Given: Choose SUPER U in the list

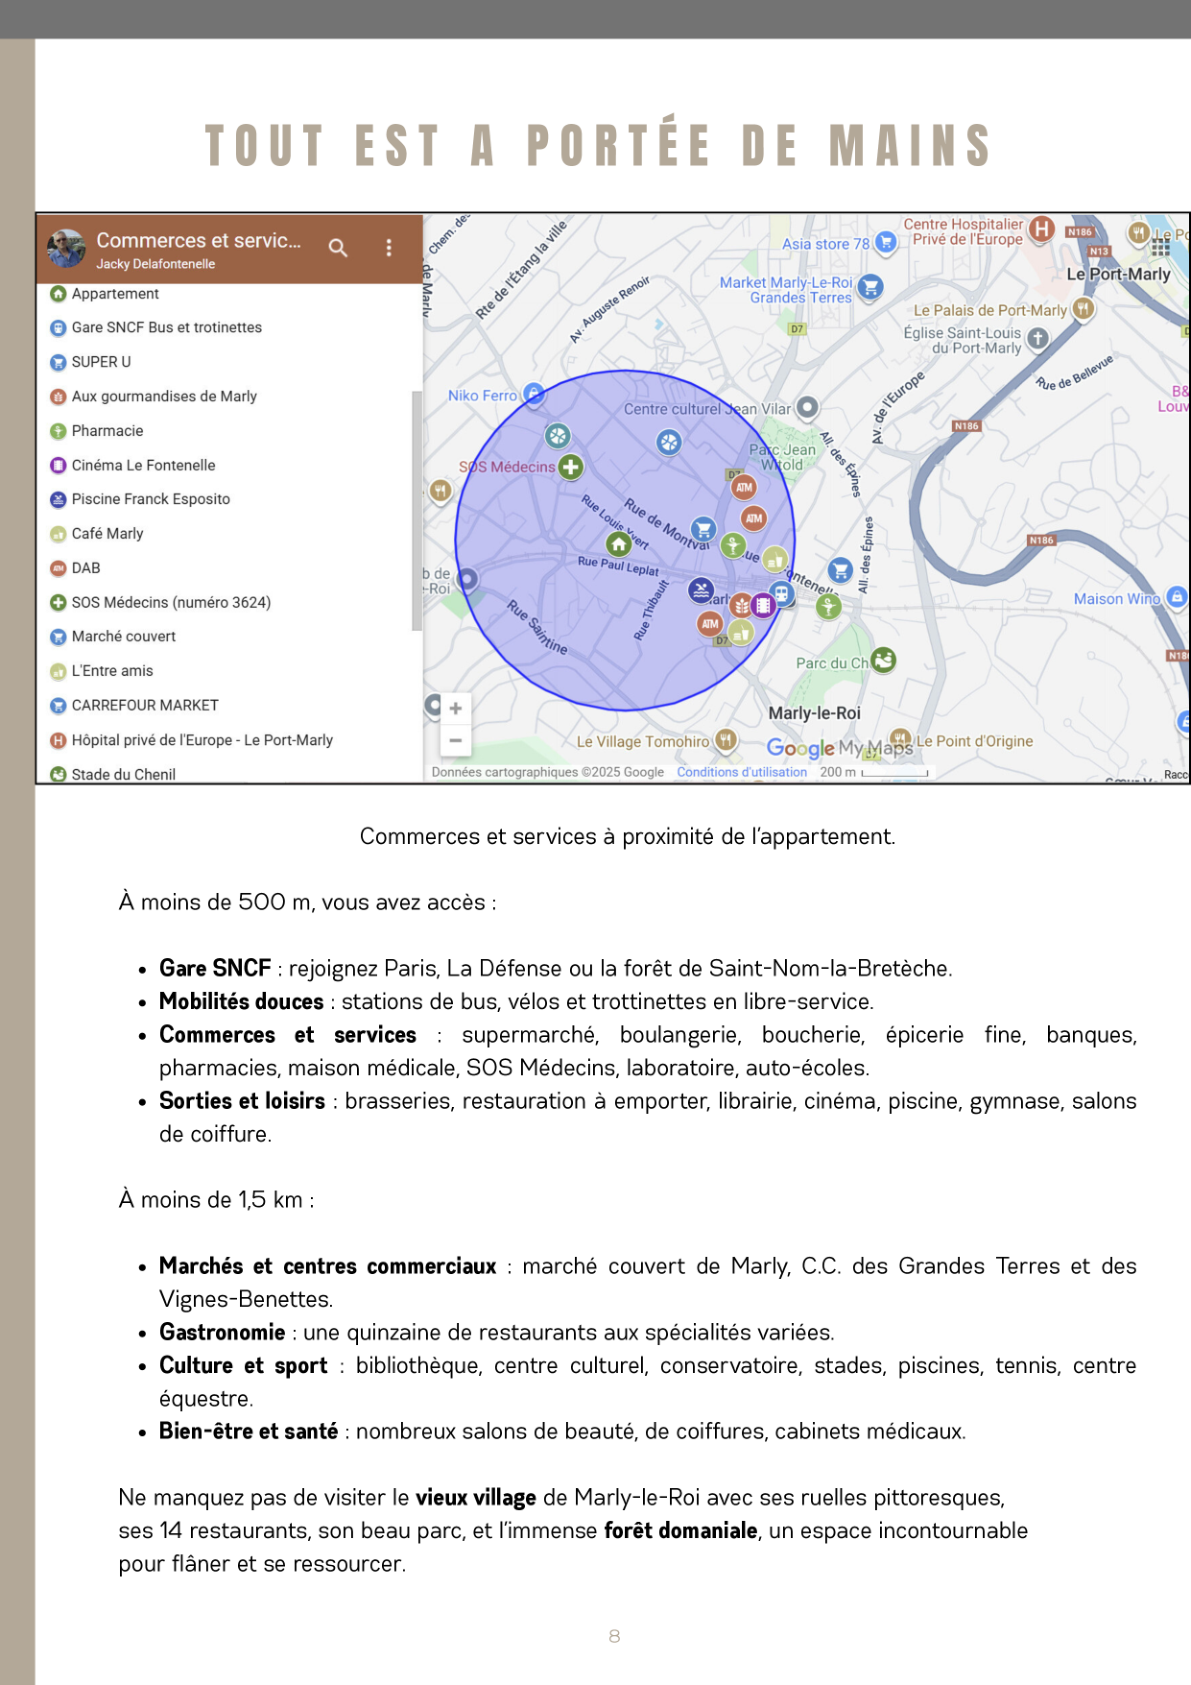Looking at the screenshot, I should 90,362.
